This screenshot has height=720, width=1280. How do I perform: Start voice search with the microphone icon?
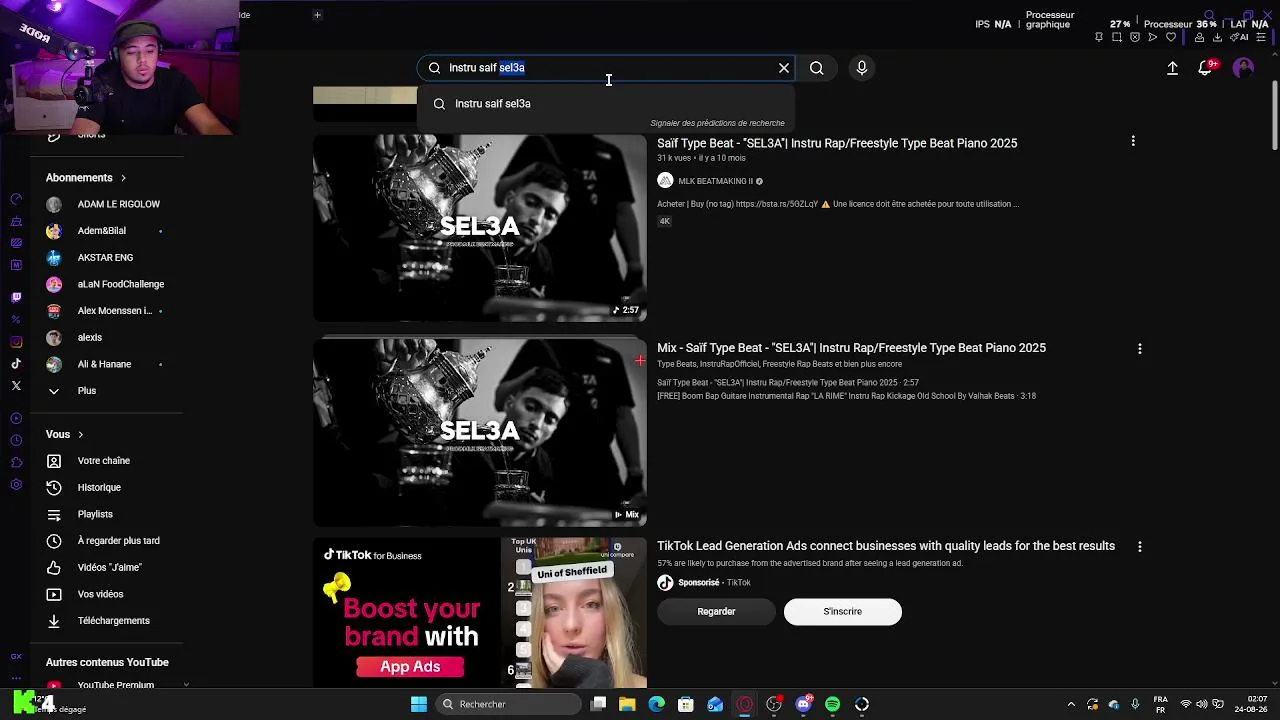[x=862, y=68]
